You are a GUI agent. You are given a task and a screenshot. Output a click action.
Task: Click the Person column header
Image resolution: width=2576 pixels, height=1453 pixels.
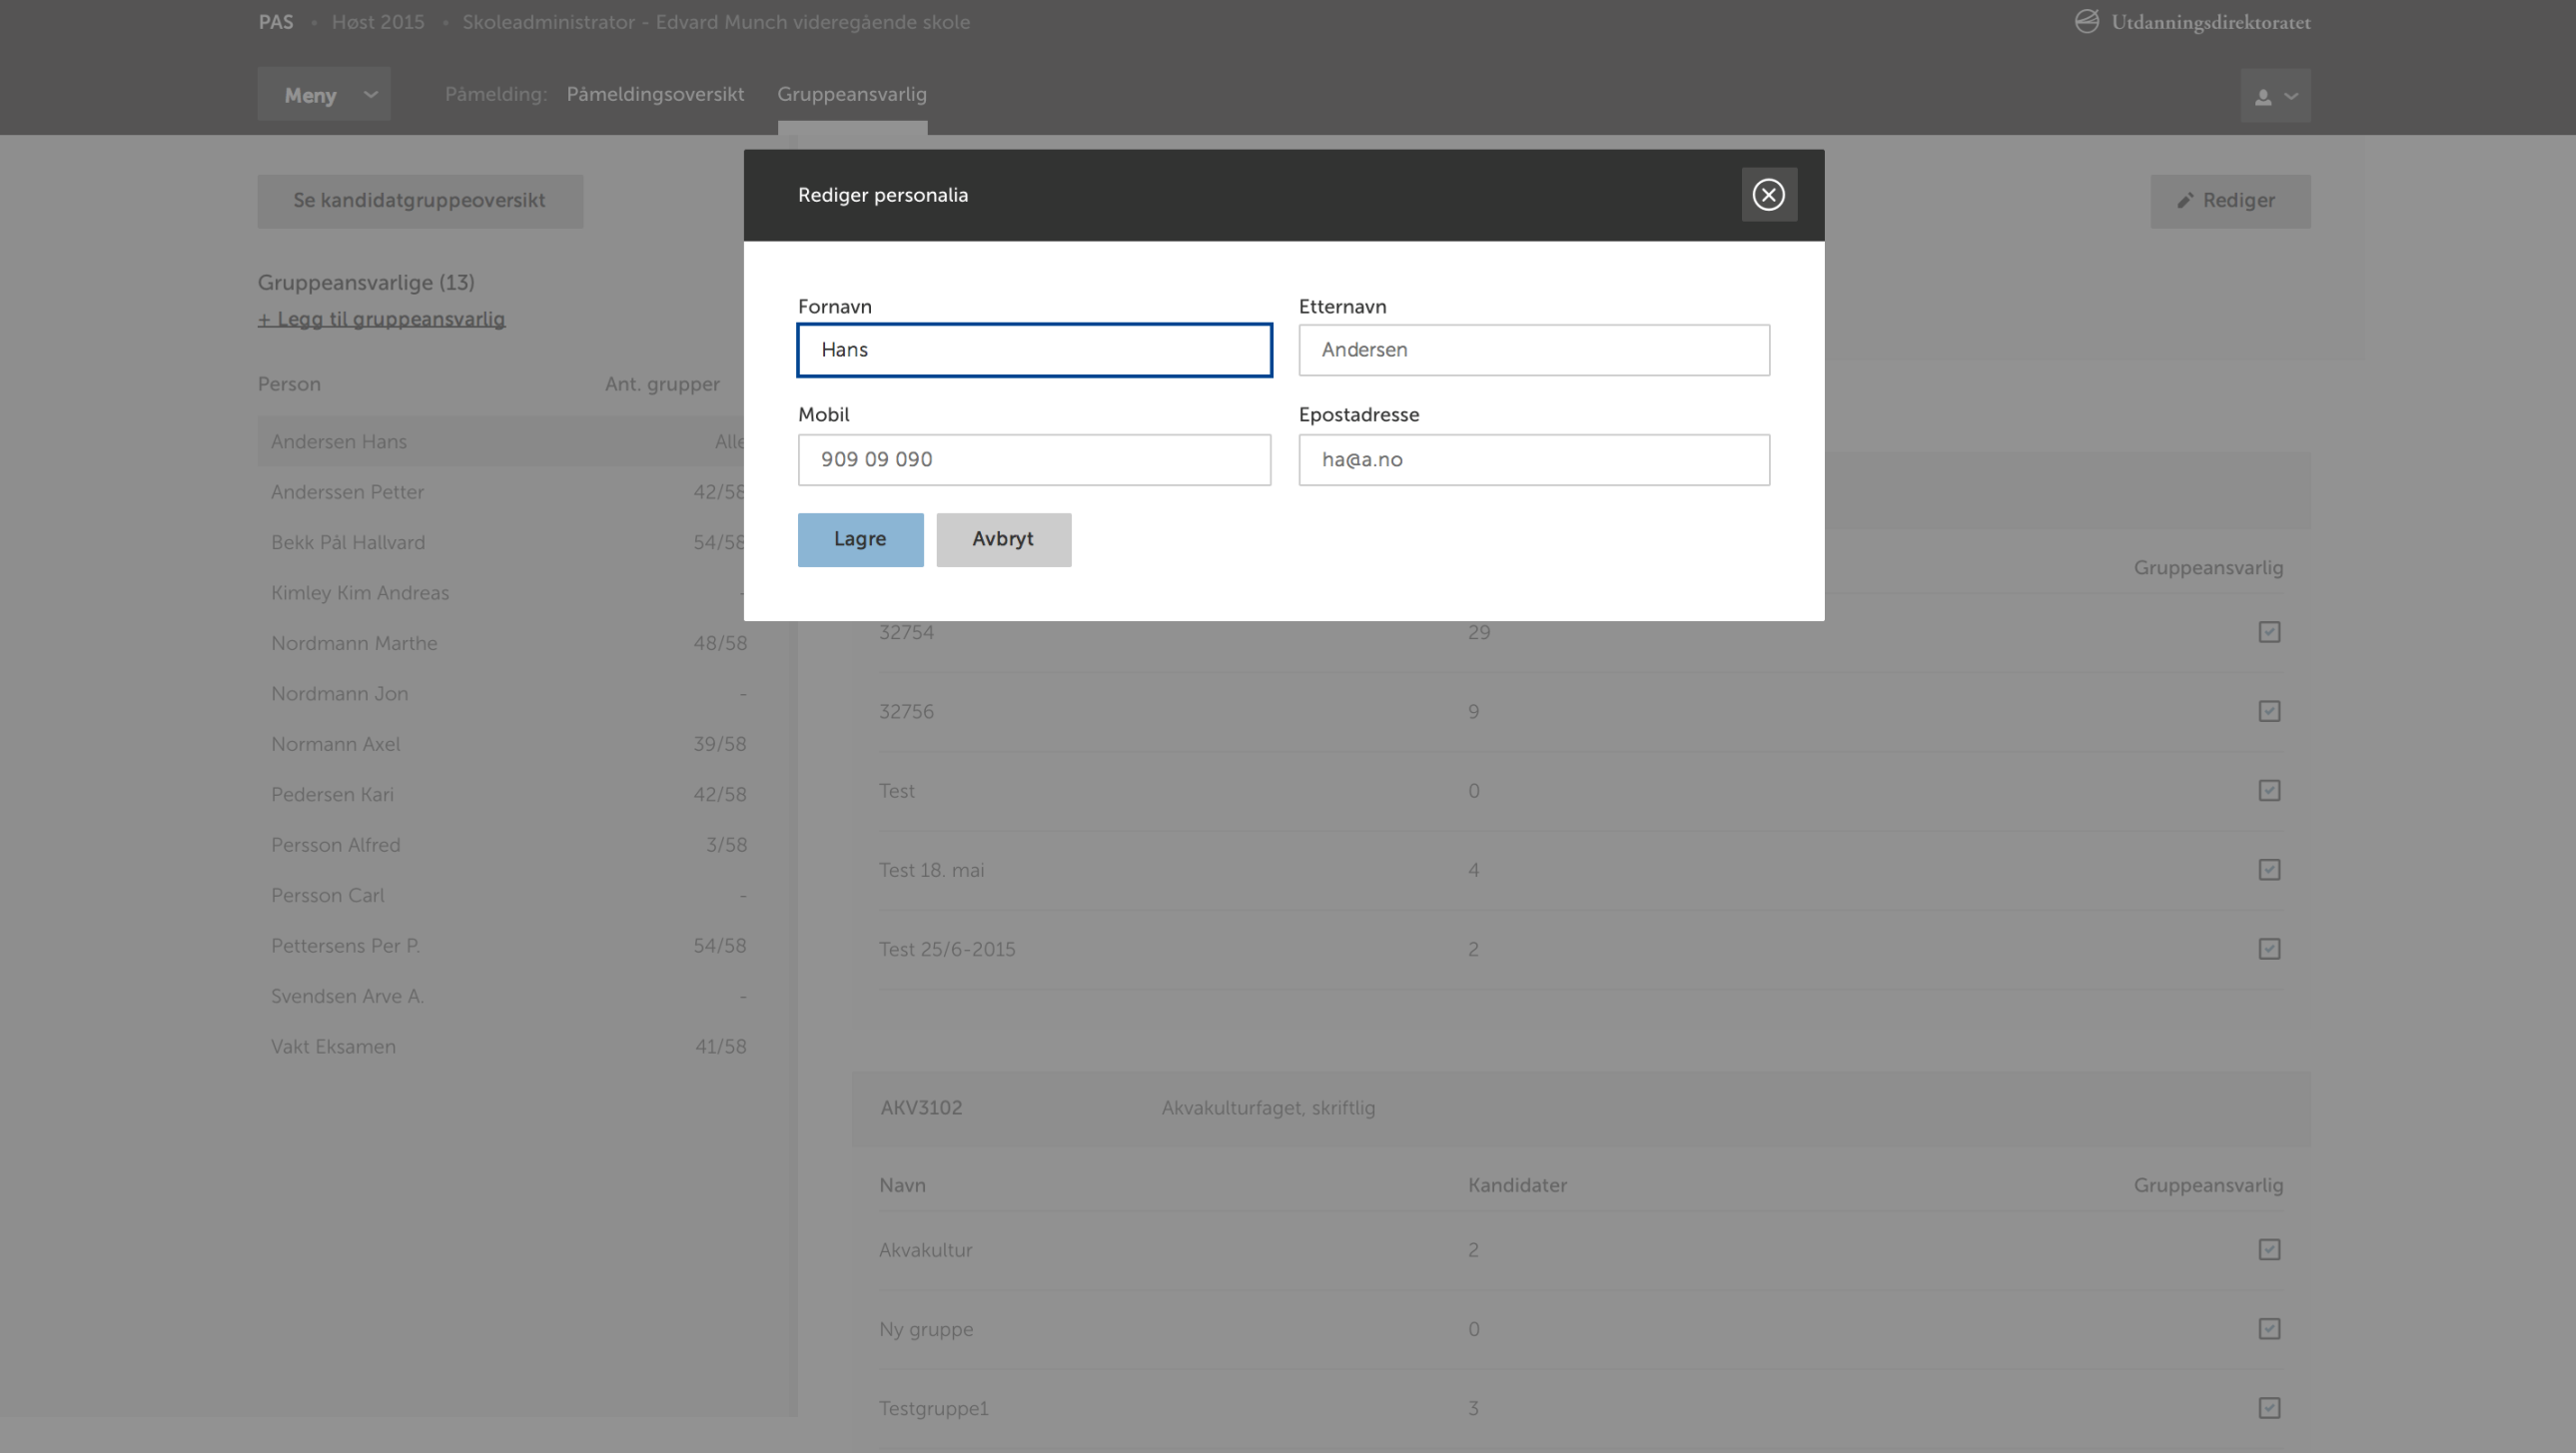point(289,384)
